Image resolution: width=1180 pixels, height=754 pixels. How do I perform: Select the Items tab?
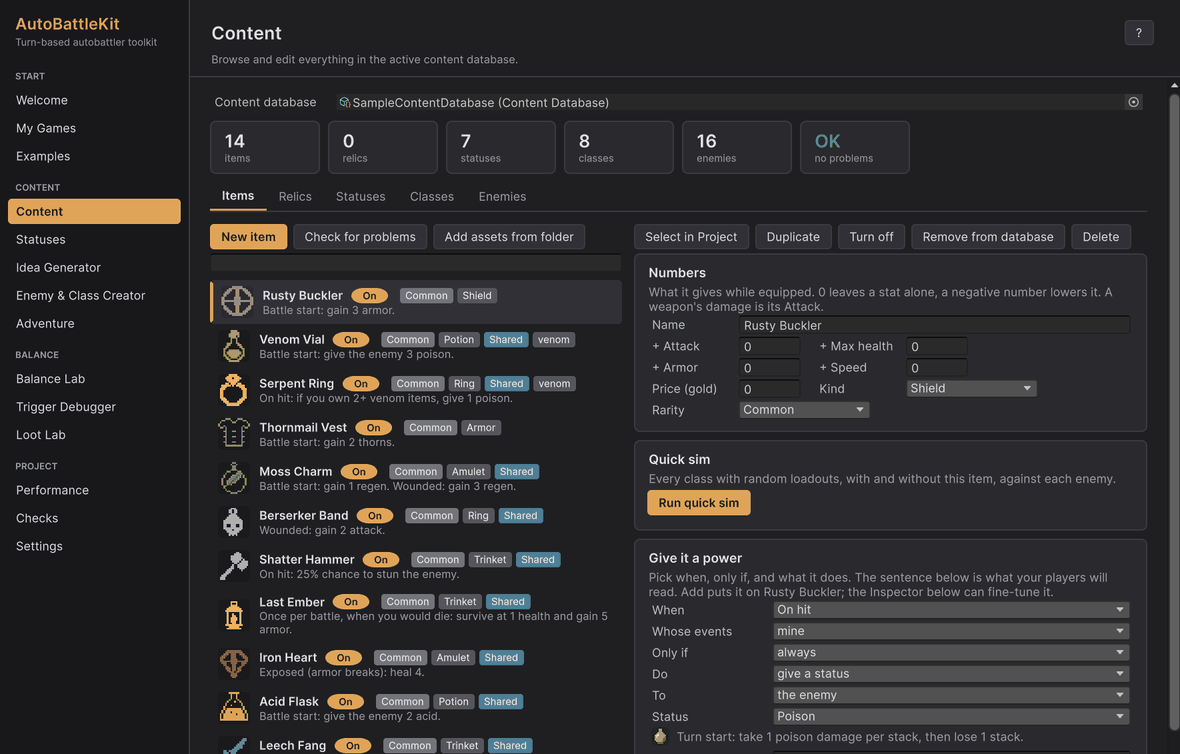click(238, 196)
